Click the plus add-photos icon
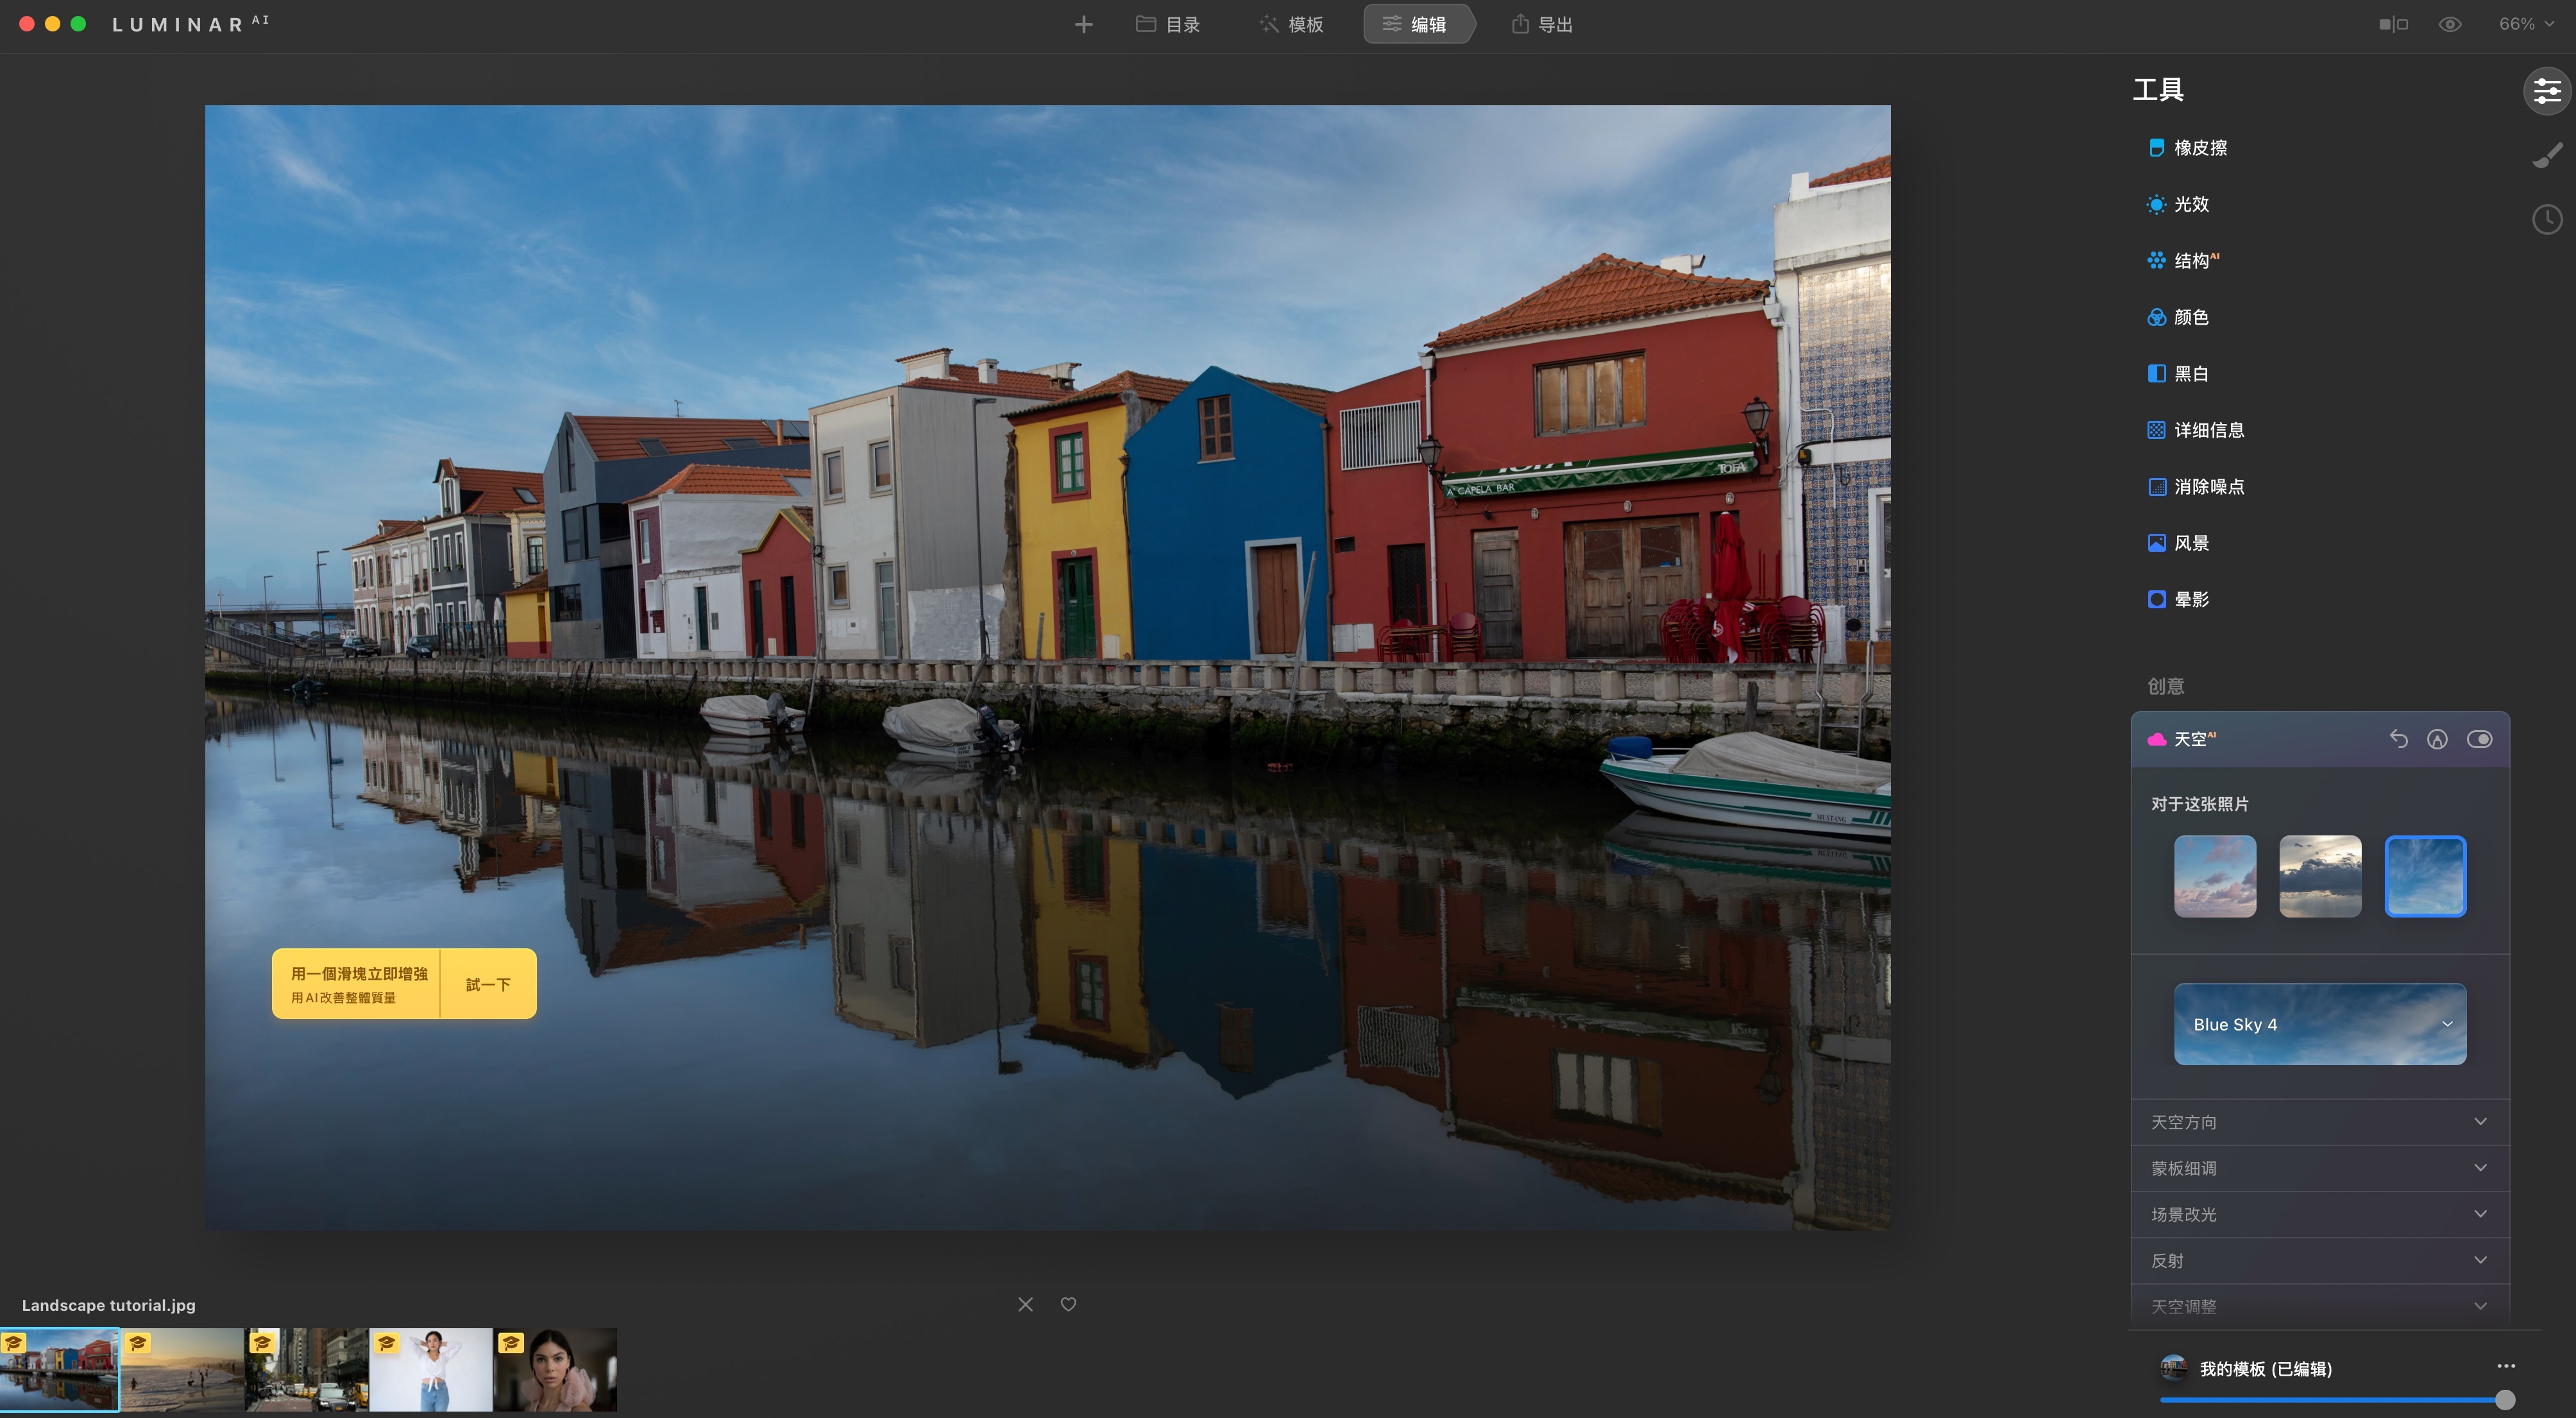 pos(1083,24)
